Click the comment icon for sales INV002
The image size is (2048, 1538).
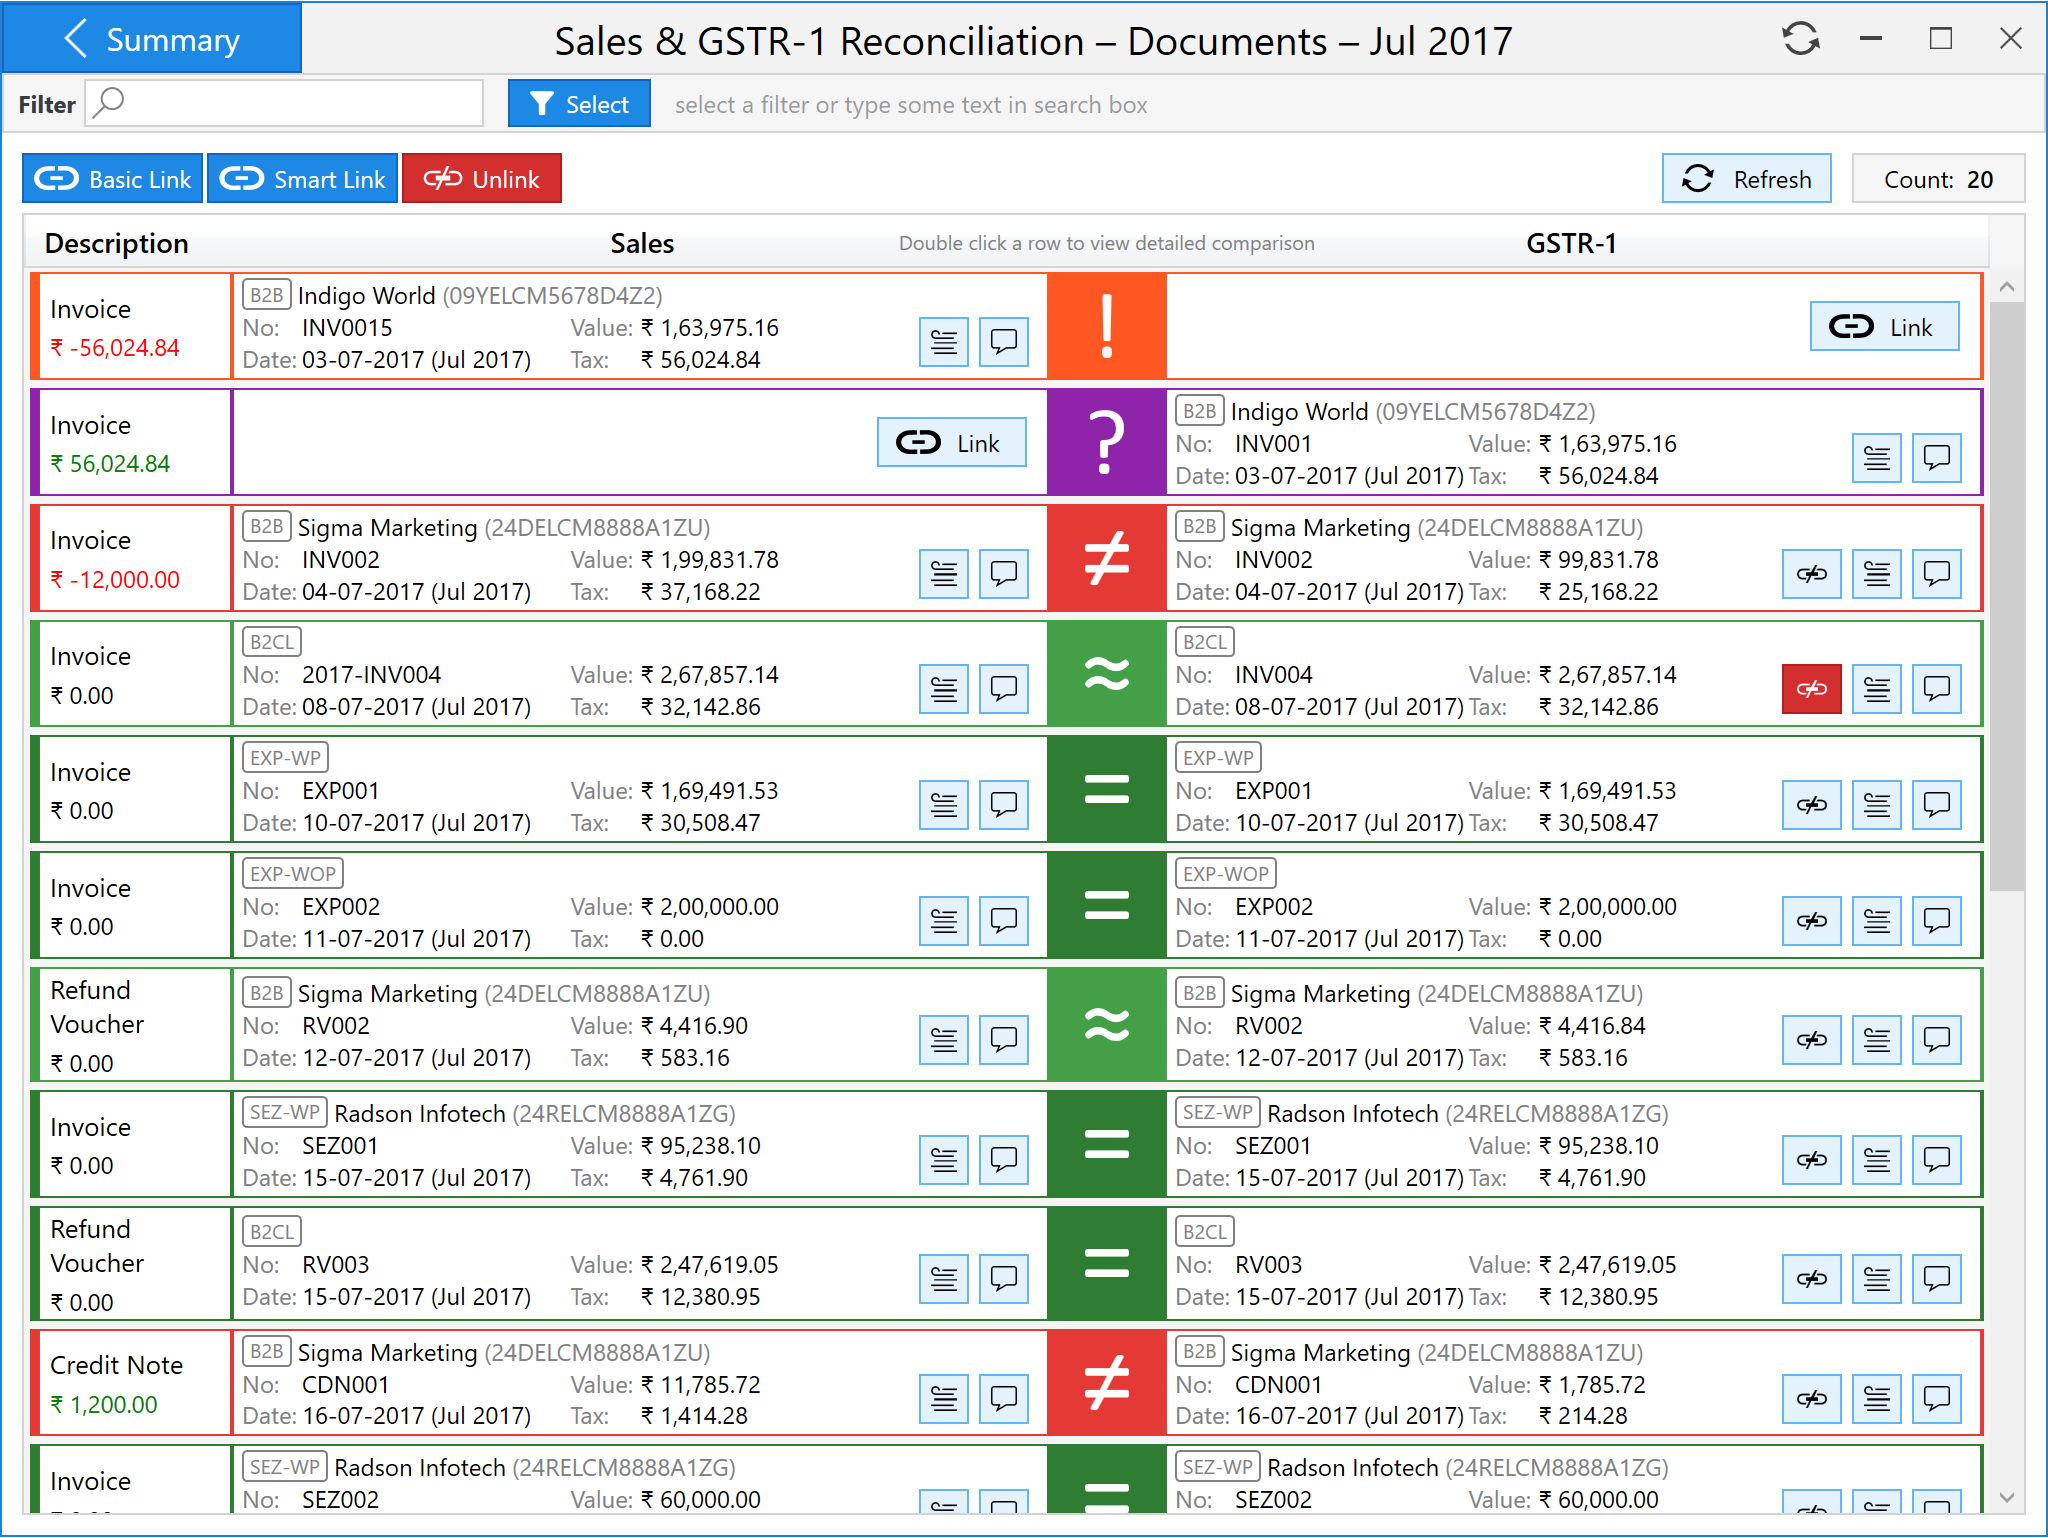pos(1003,574)
